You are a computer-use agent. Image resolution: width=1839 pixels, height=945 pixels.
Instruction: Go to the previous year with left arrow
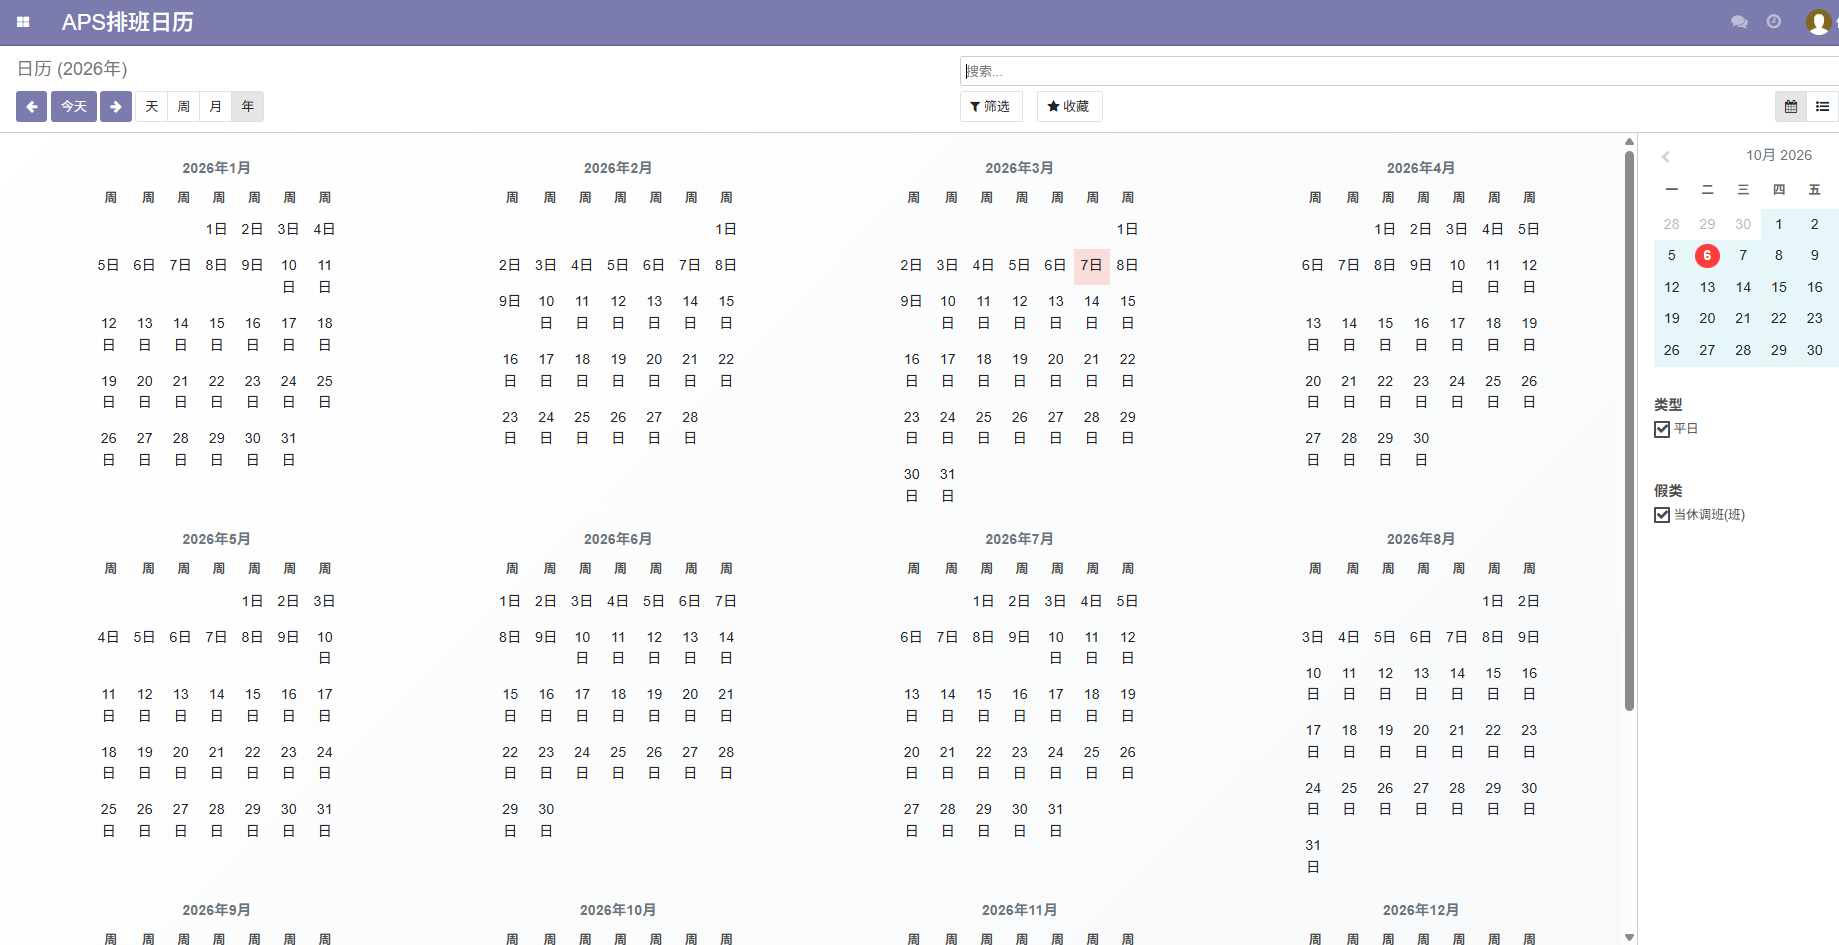[x=31, y=106]
